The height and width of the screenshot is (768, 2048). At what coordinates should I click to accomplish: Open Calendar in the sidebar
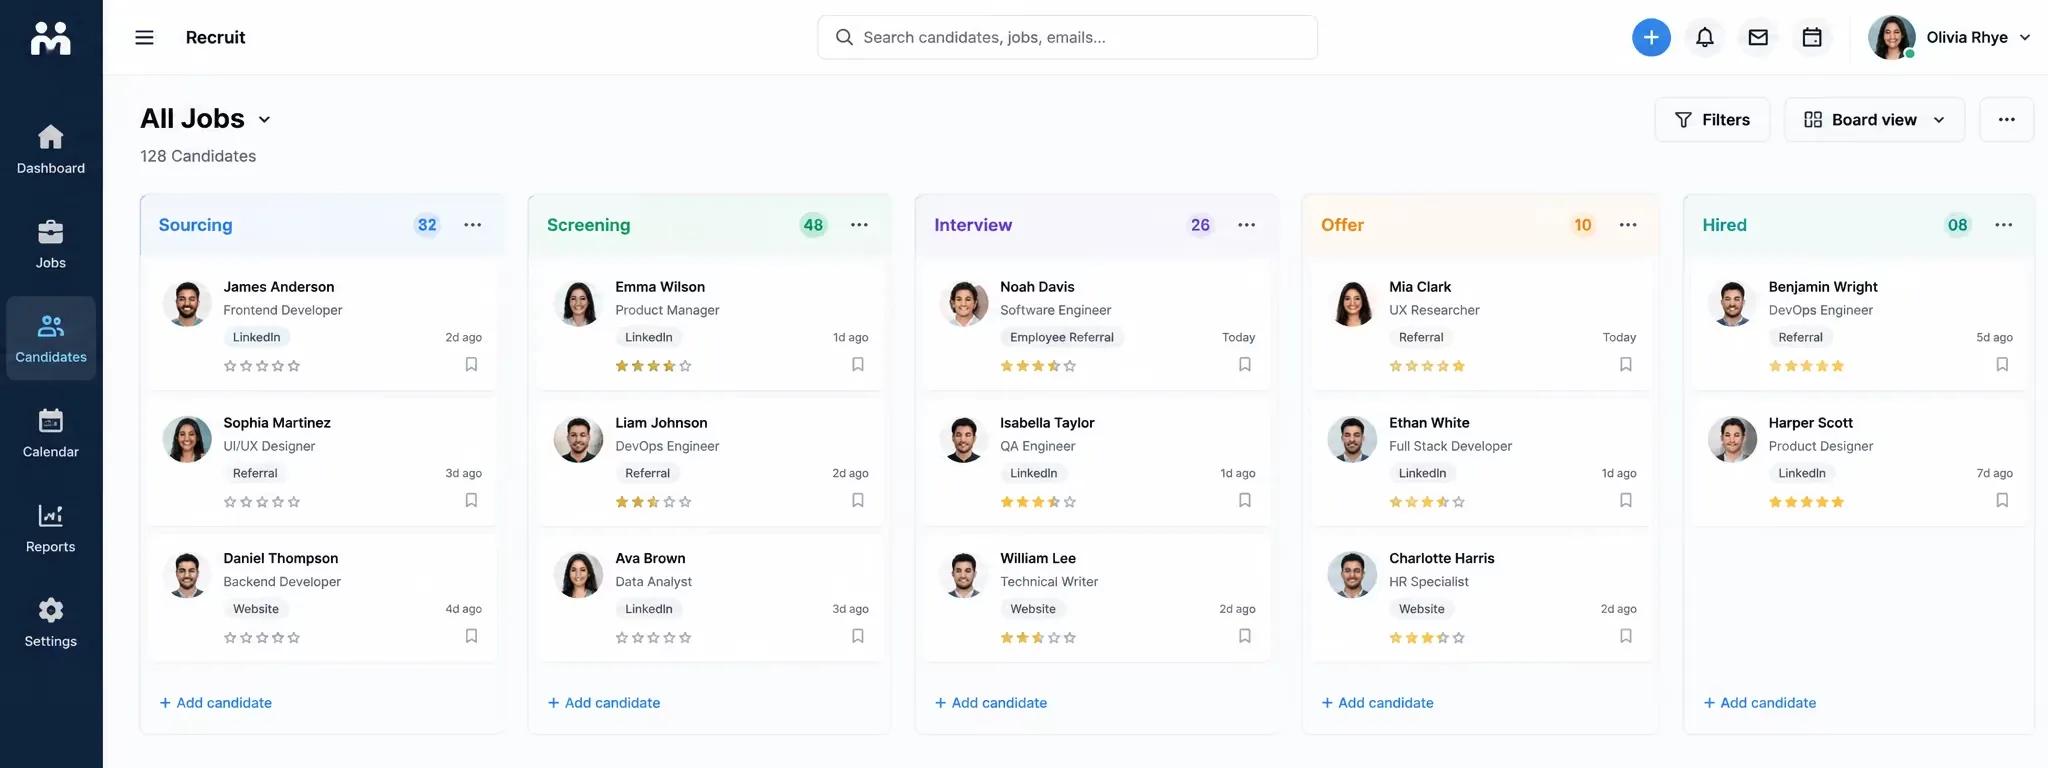51,433
